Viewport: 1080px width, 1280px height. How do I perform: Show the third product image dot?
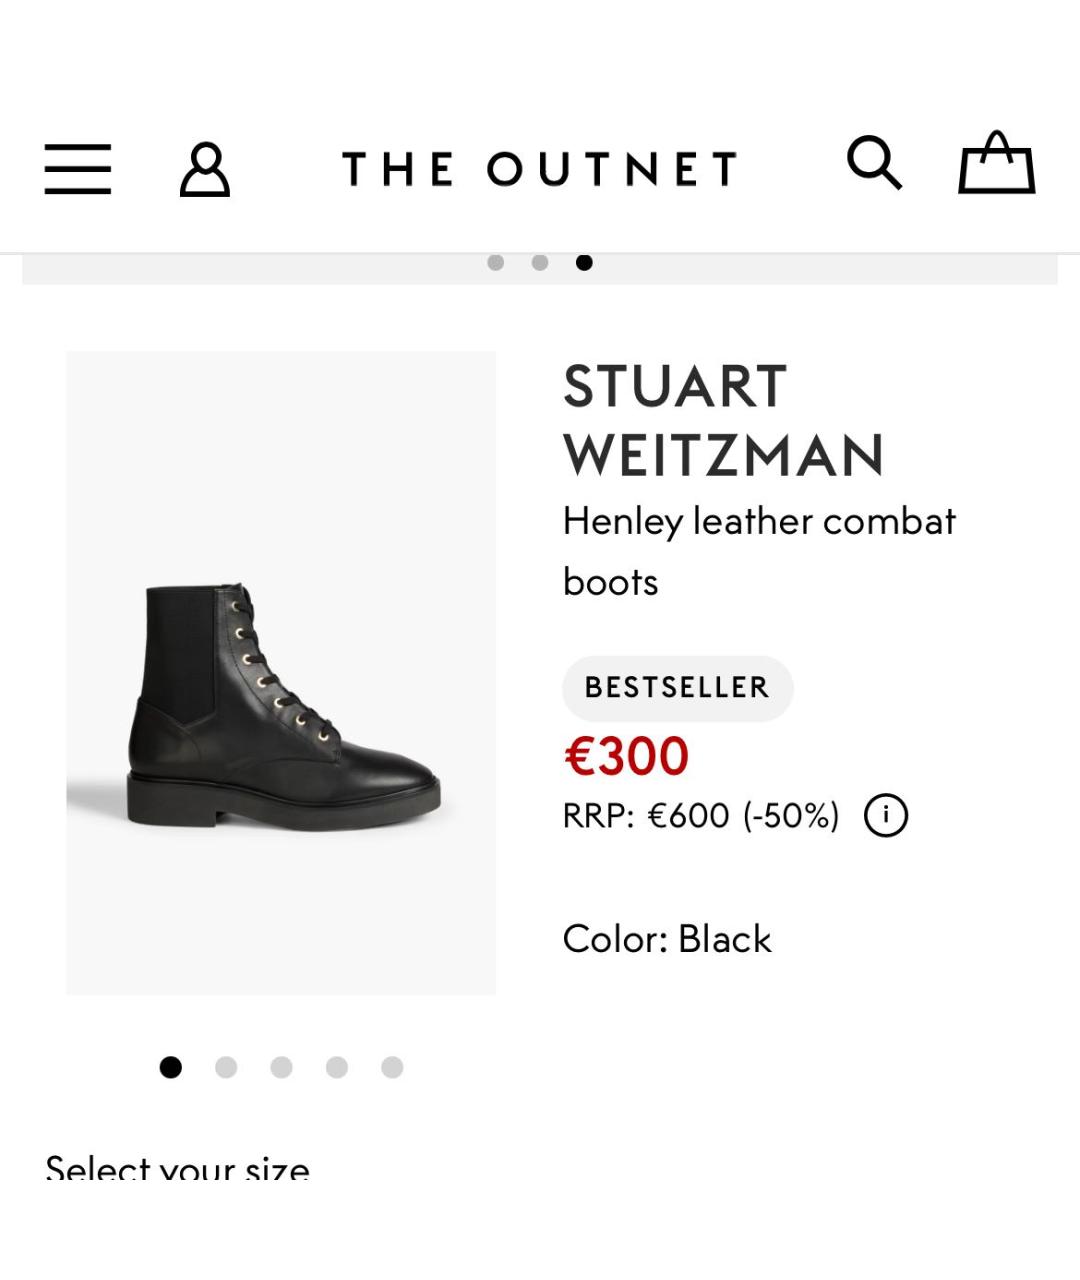point(281,1067)
